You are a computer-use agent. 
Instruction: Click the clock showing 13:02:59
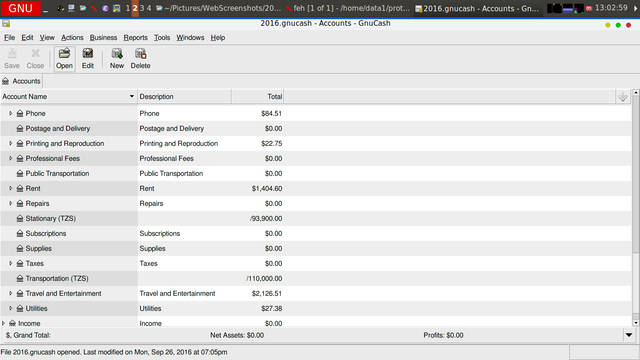click(611, 8)
